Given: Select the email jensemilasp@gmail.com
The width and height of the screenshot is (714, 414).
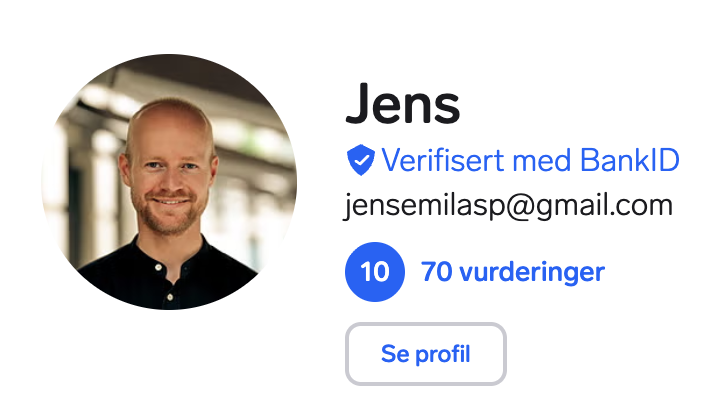Looking at the screenshot, I should point(508,206).
